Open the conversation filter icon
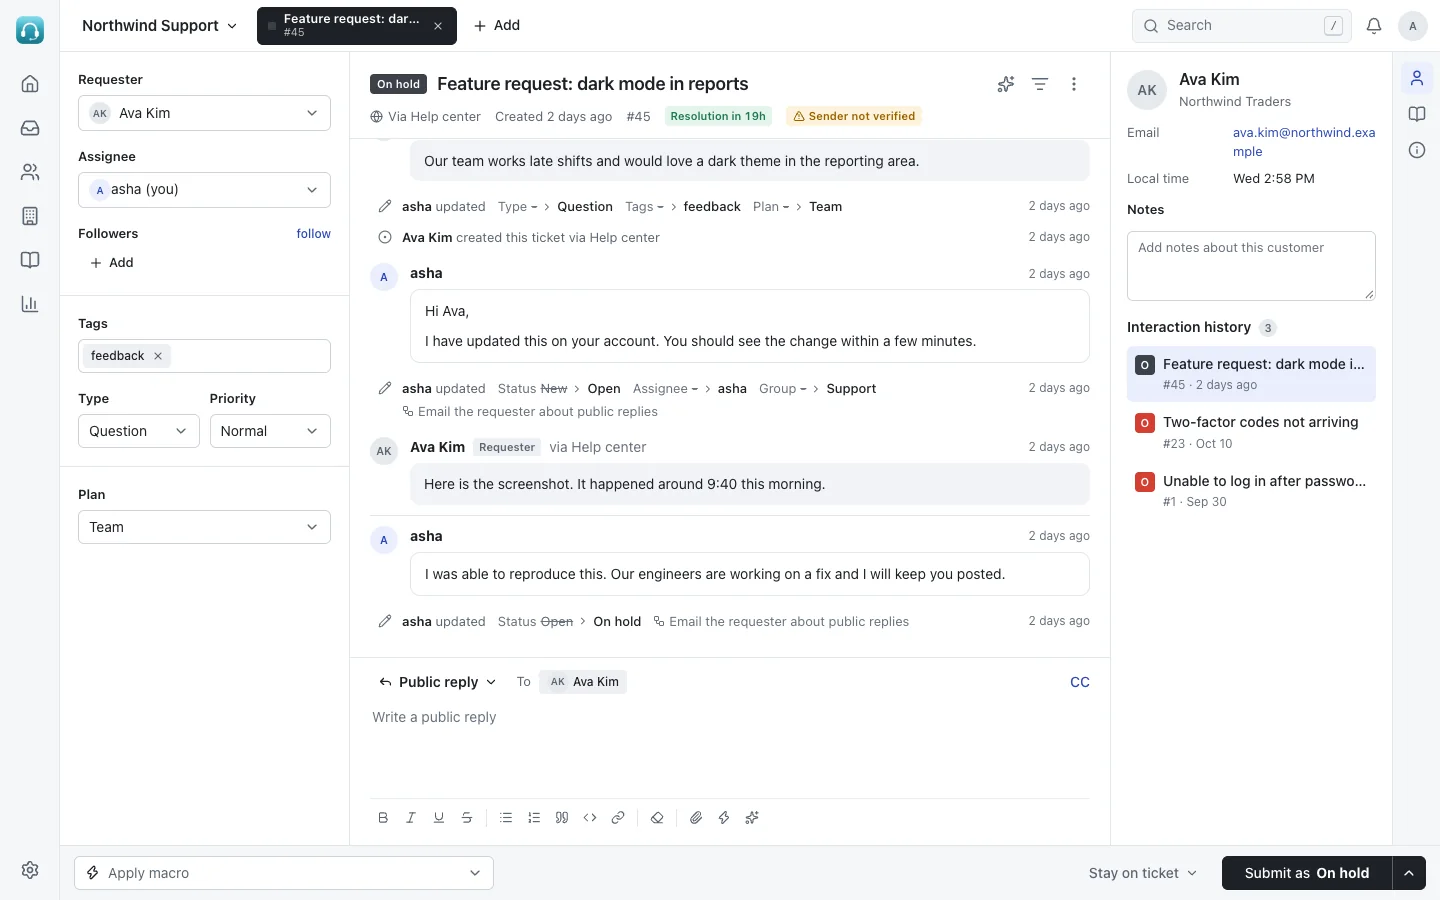This screenshot has height=900, width=1440. pyautogui.click(x=1040, y=84)
